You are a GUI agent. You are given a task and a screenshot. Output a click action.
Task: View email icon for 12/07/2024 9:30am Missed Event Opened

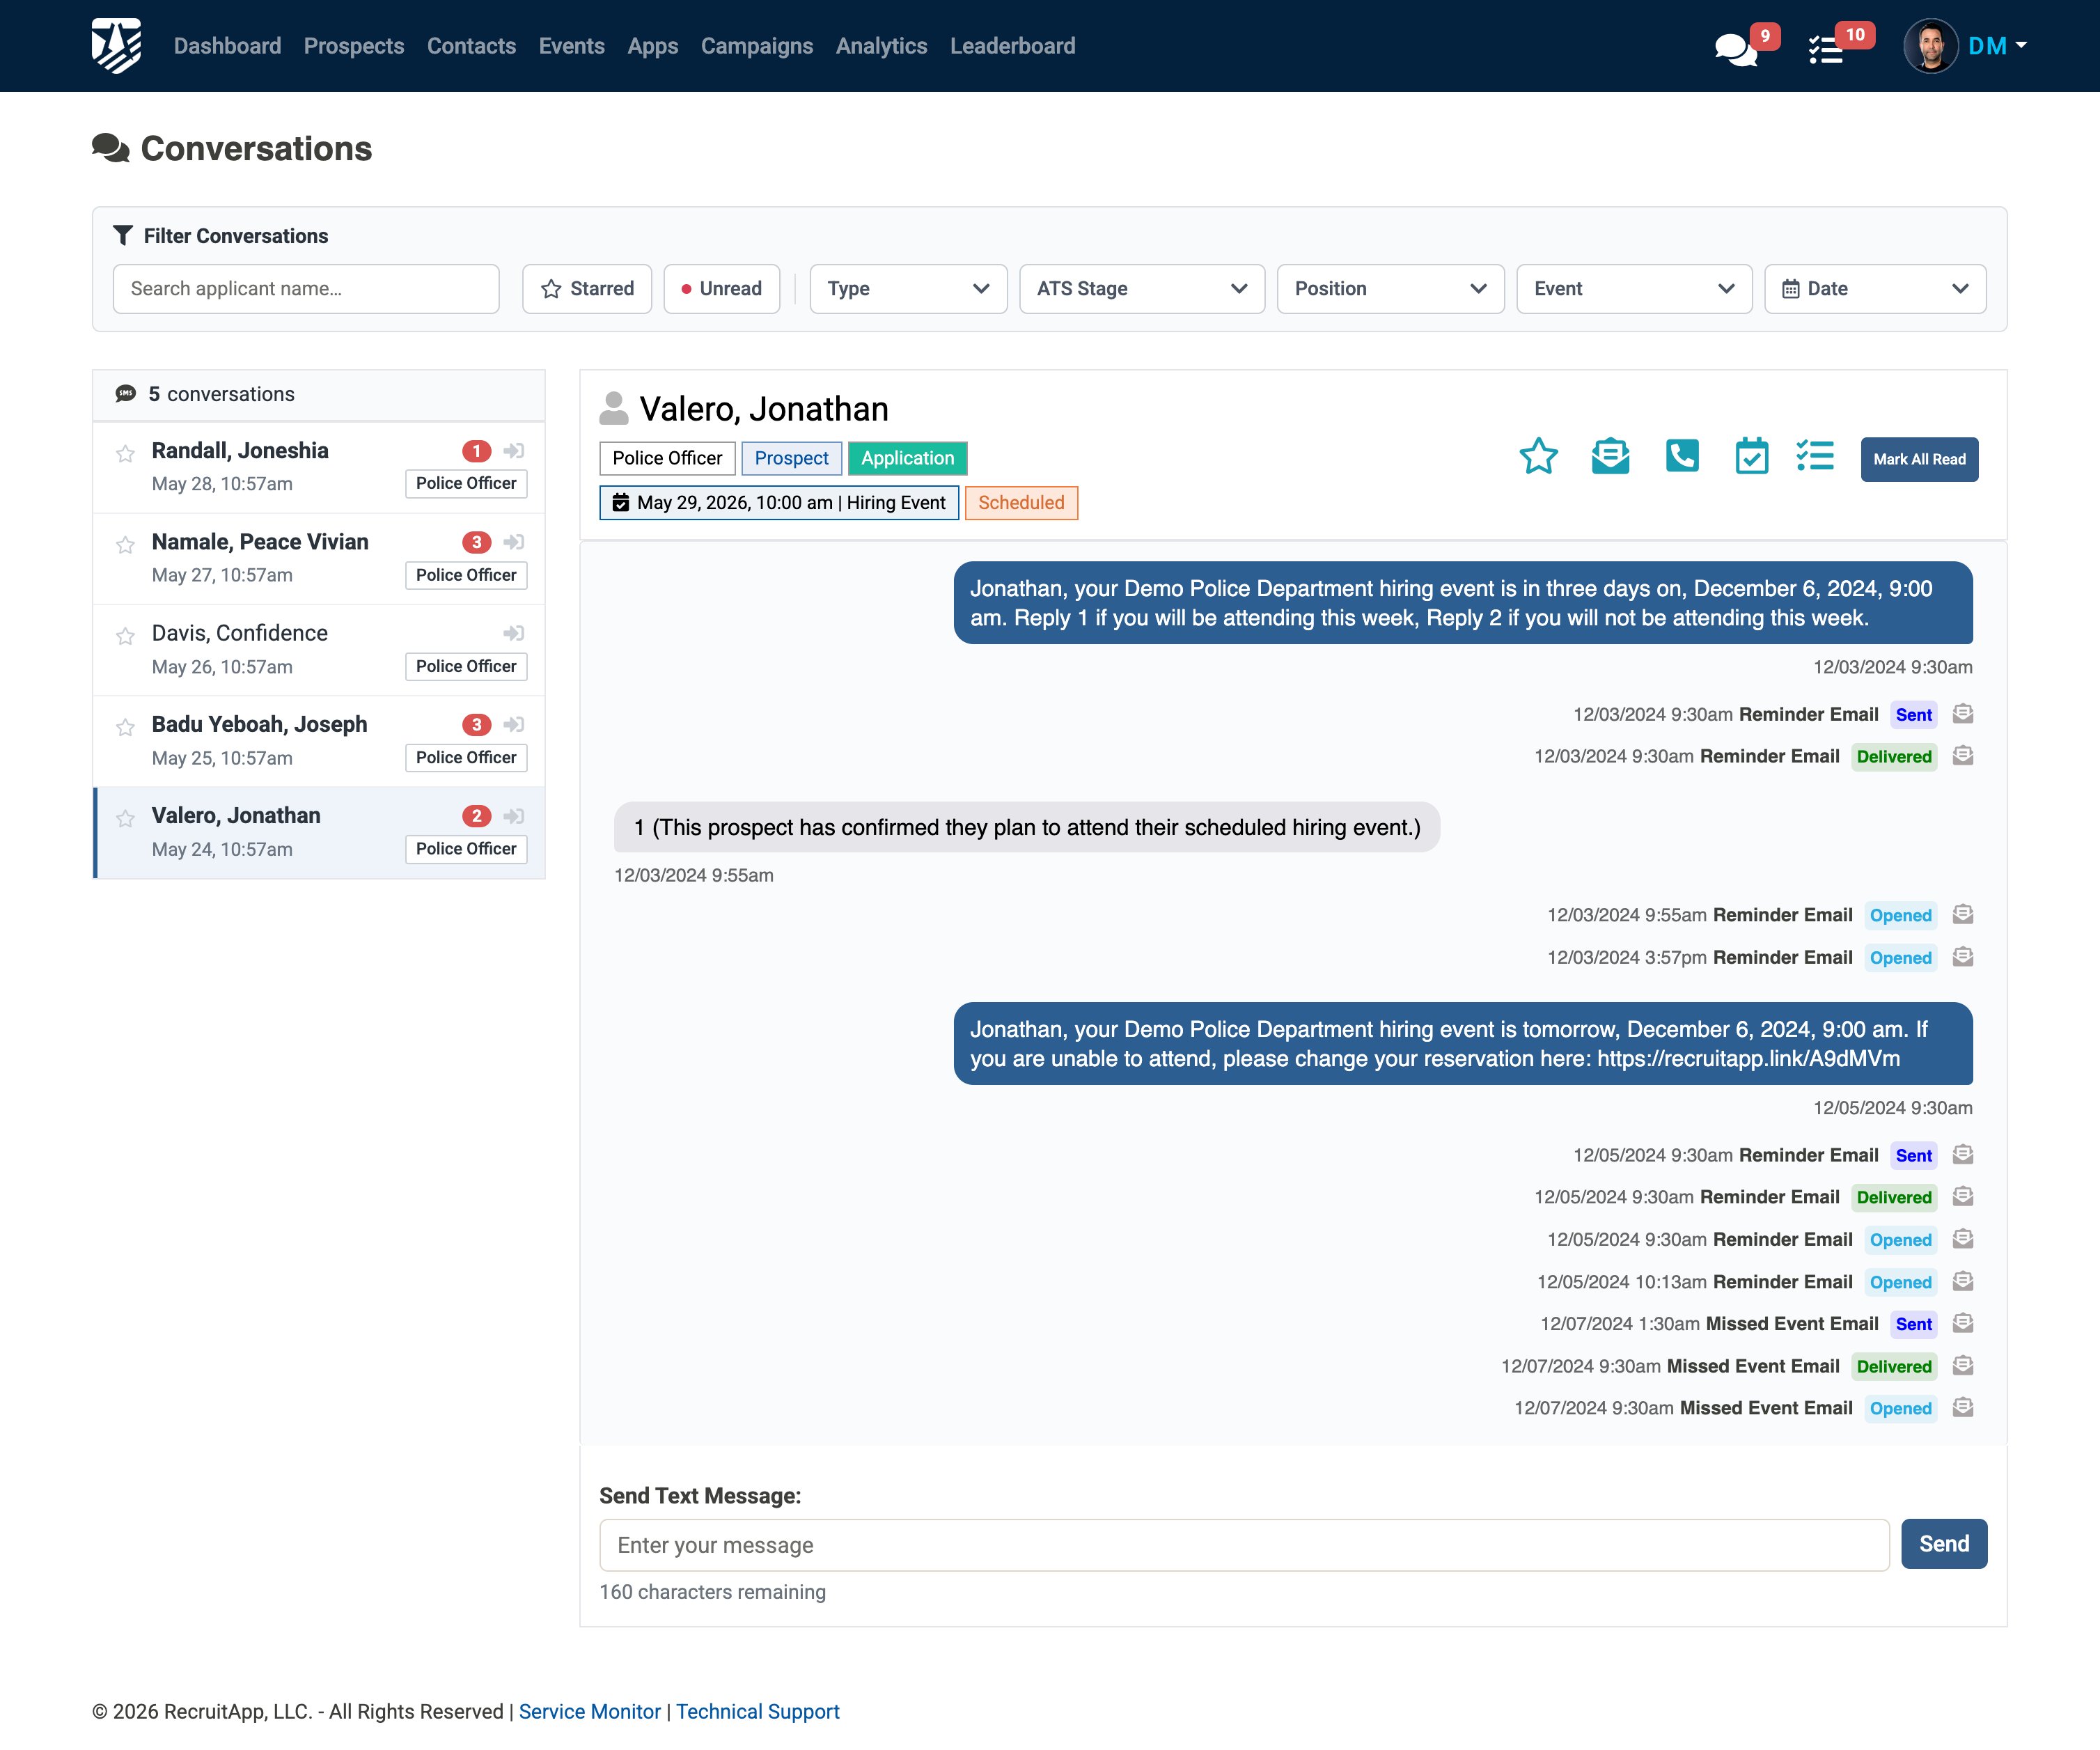(1963, 1408)
